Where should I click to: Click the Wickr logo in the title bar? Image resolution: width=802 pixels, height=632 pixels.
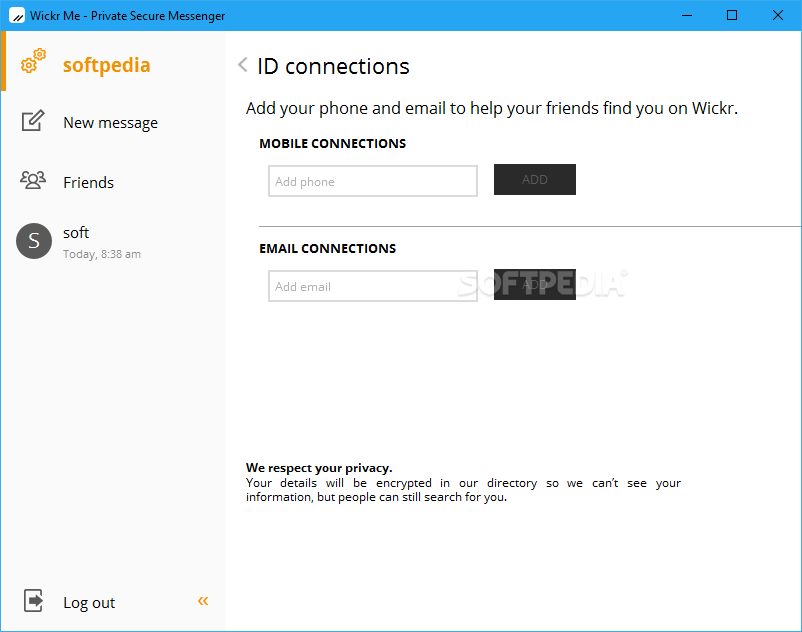[17, 15]
